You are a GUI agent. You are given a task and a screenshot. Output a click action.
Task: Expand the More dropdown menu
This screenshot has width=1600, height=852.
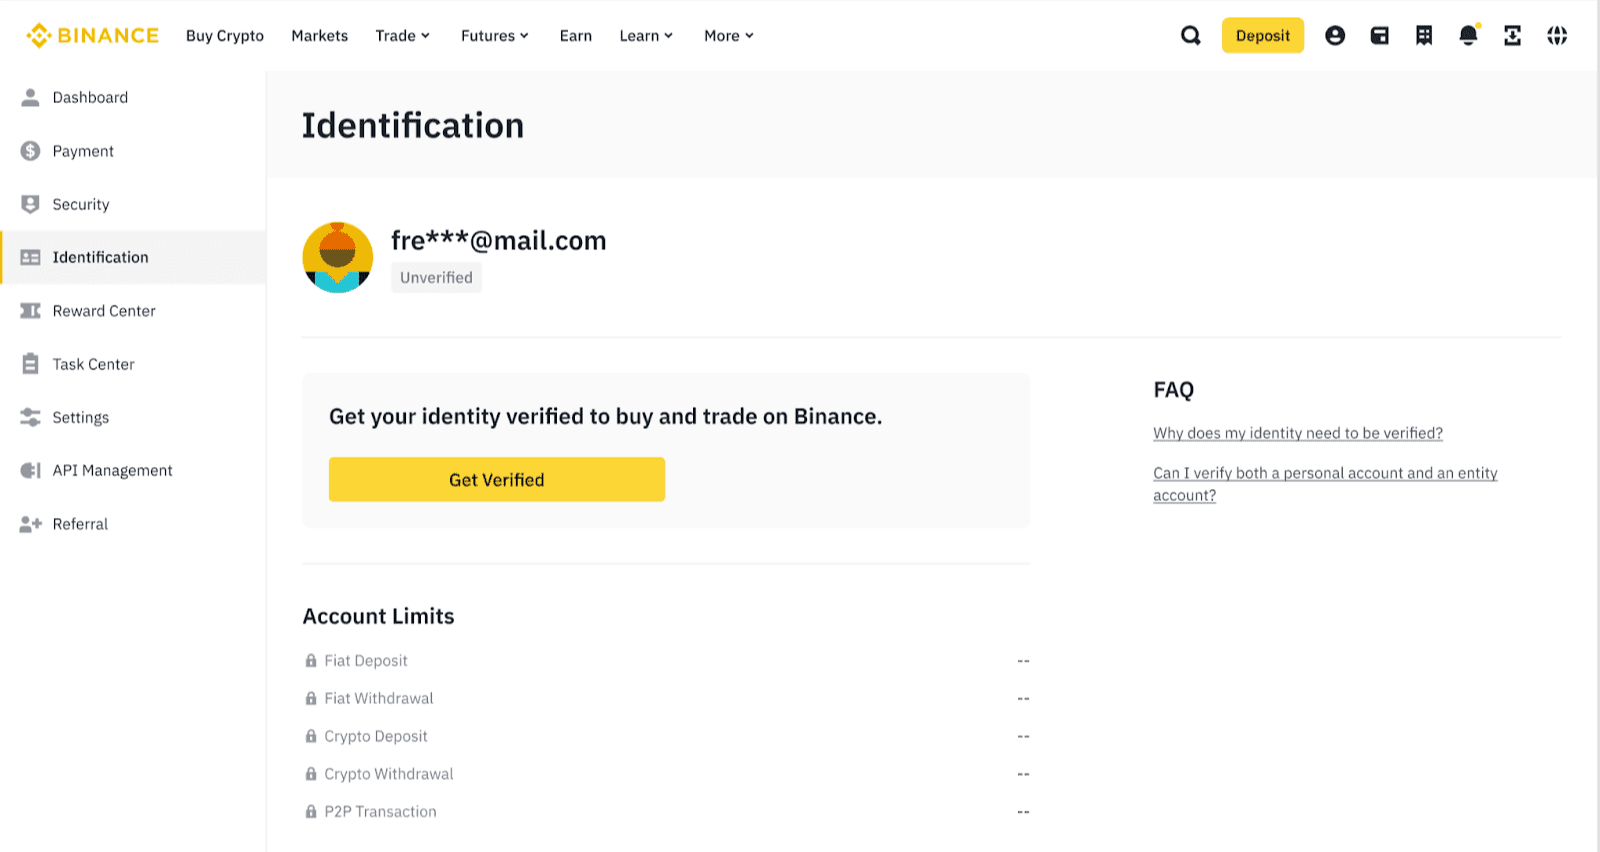pos(728,36)
